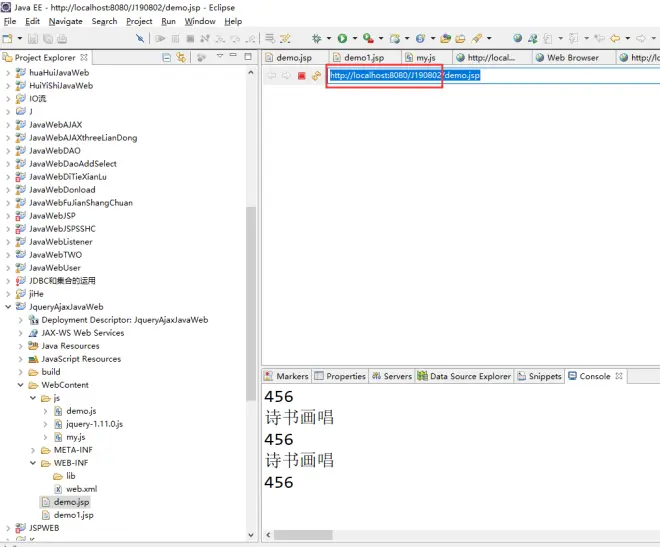
Task: Click the Project Explorer vertical scrollbar thumb
Action: click(251, 303)
